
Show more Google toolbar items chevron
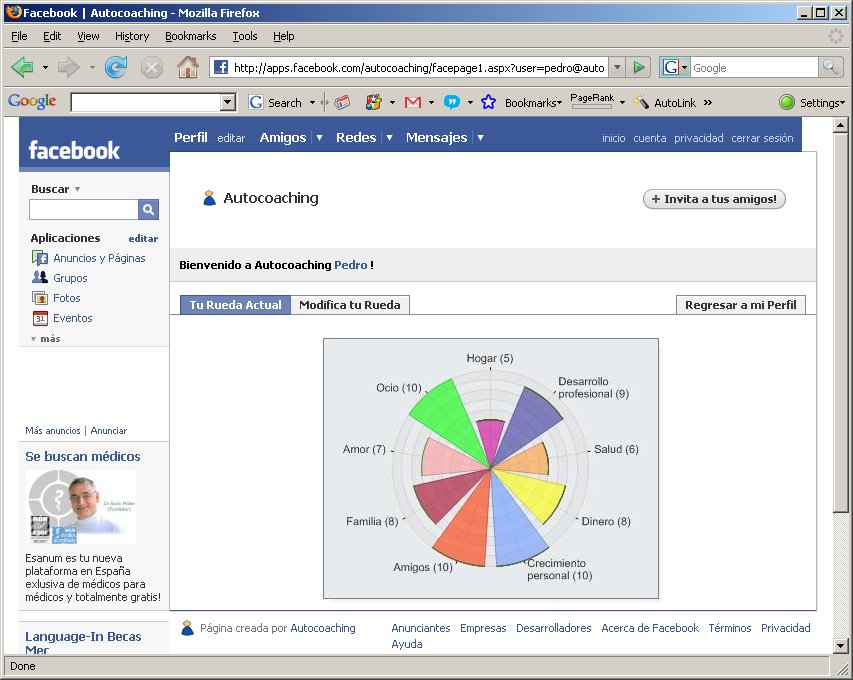[708, 102]
